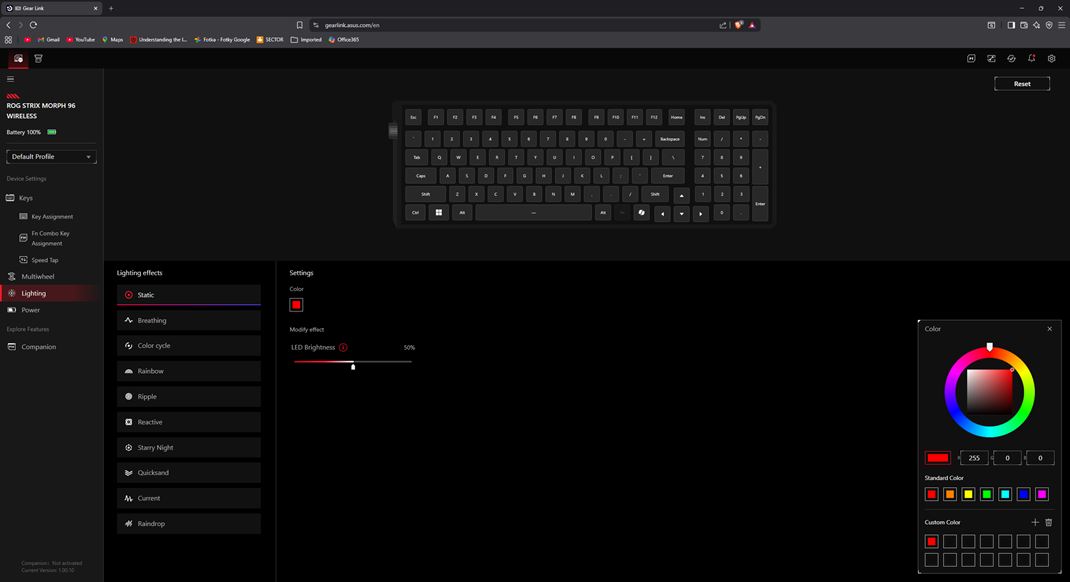Select the Color cycle lighting effect
The width and height of the screenshot is (1070, 582).
[x=188, y=345]
